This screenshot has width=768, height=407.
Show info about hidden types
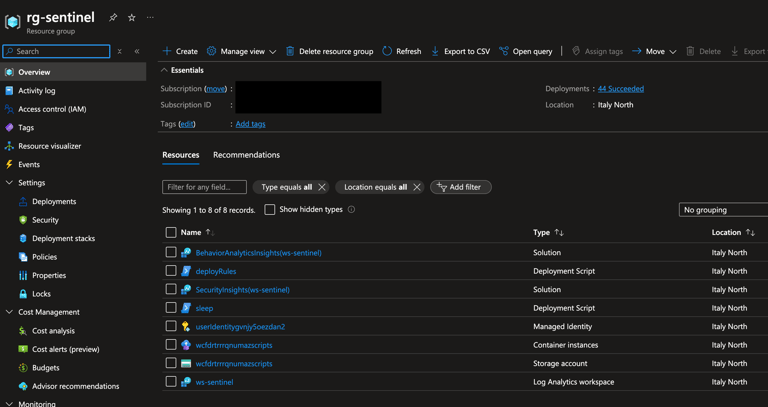pyautogui.click(x=351, y=210)
